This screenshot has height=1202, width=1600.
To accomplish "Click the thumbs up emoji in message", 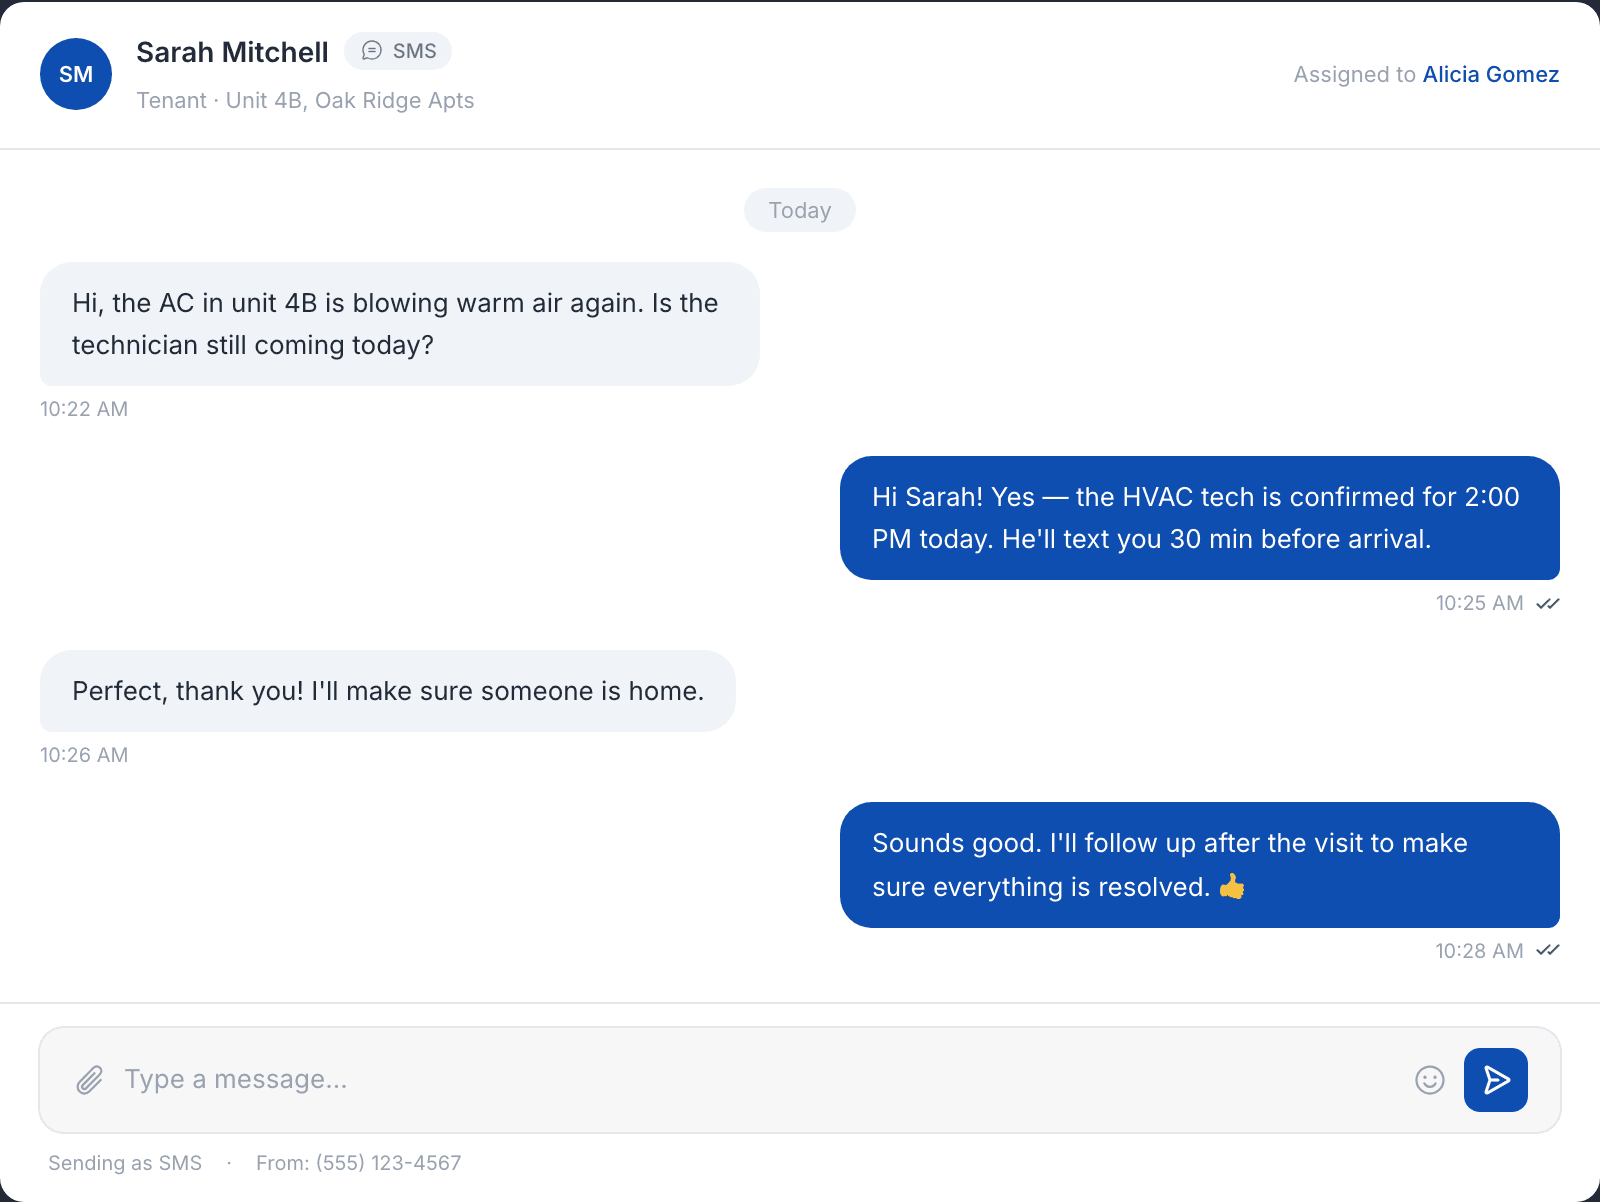I will [1232, 886].
